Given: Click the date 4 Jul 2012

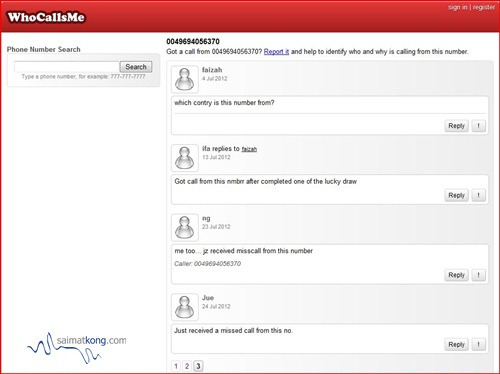Looking at the screenshot, I should (x=215, y=79).
